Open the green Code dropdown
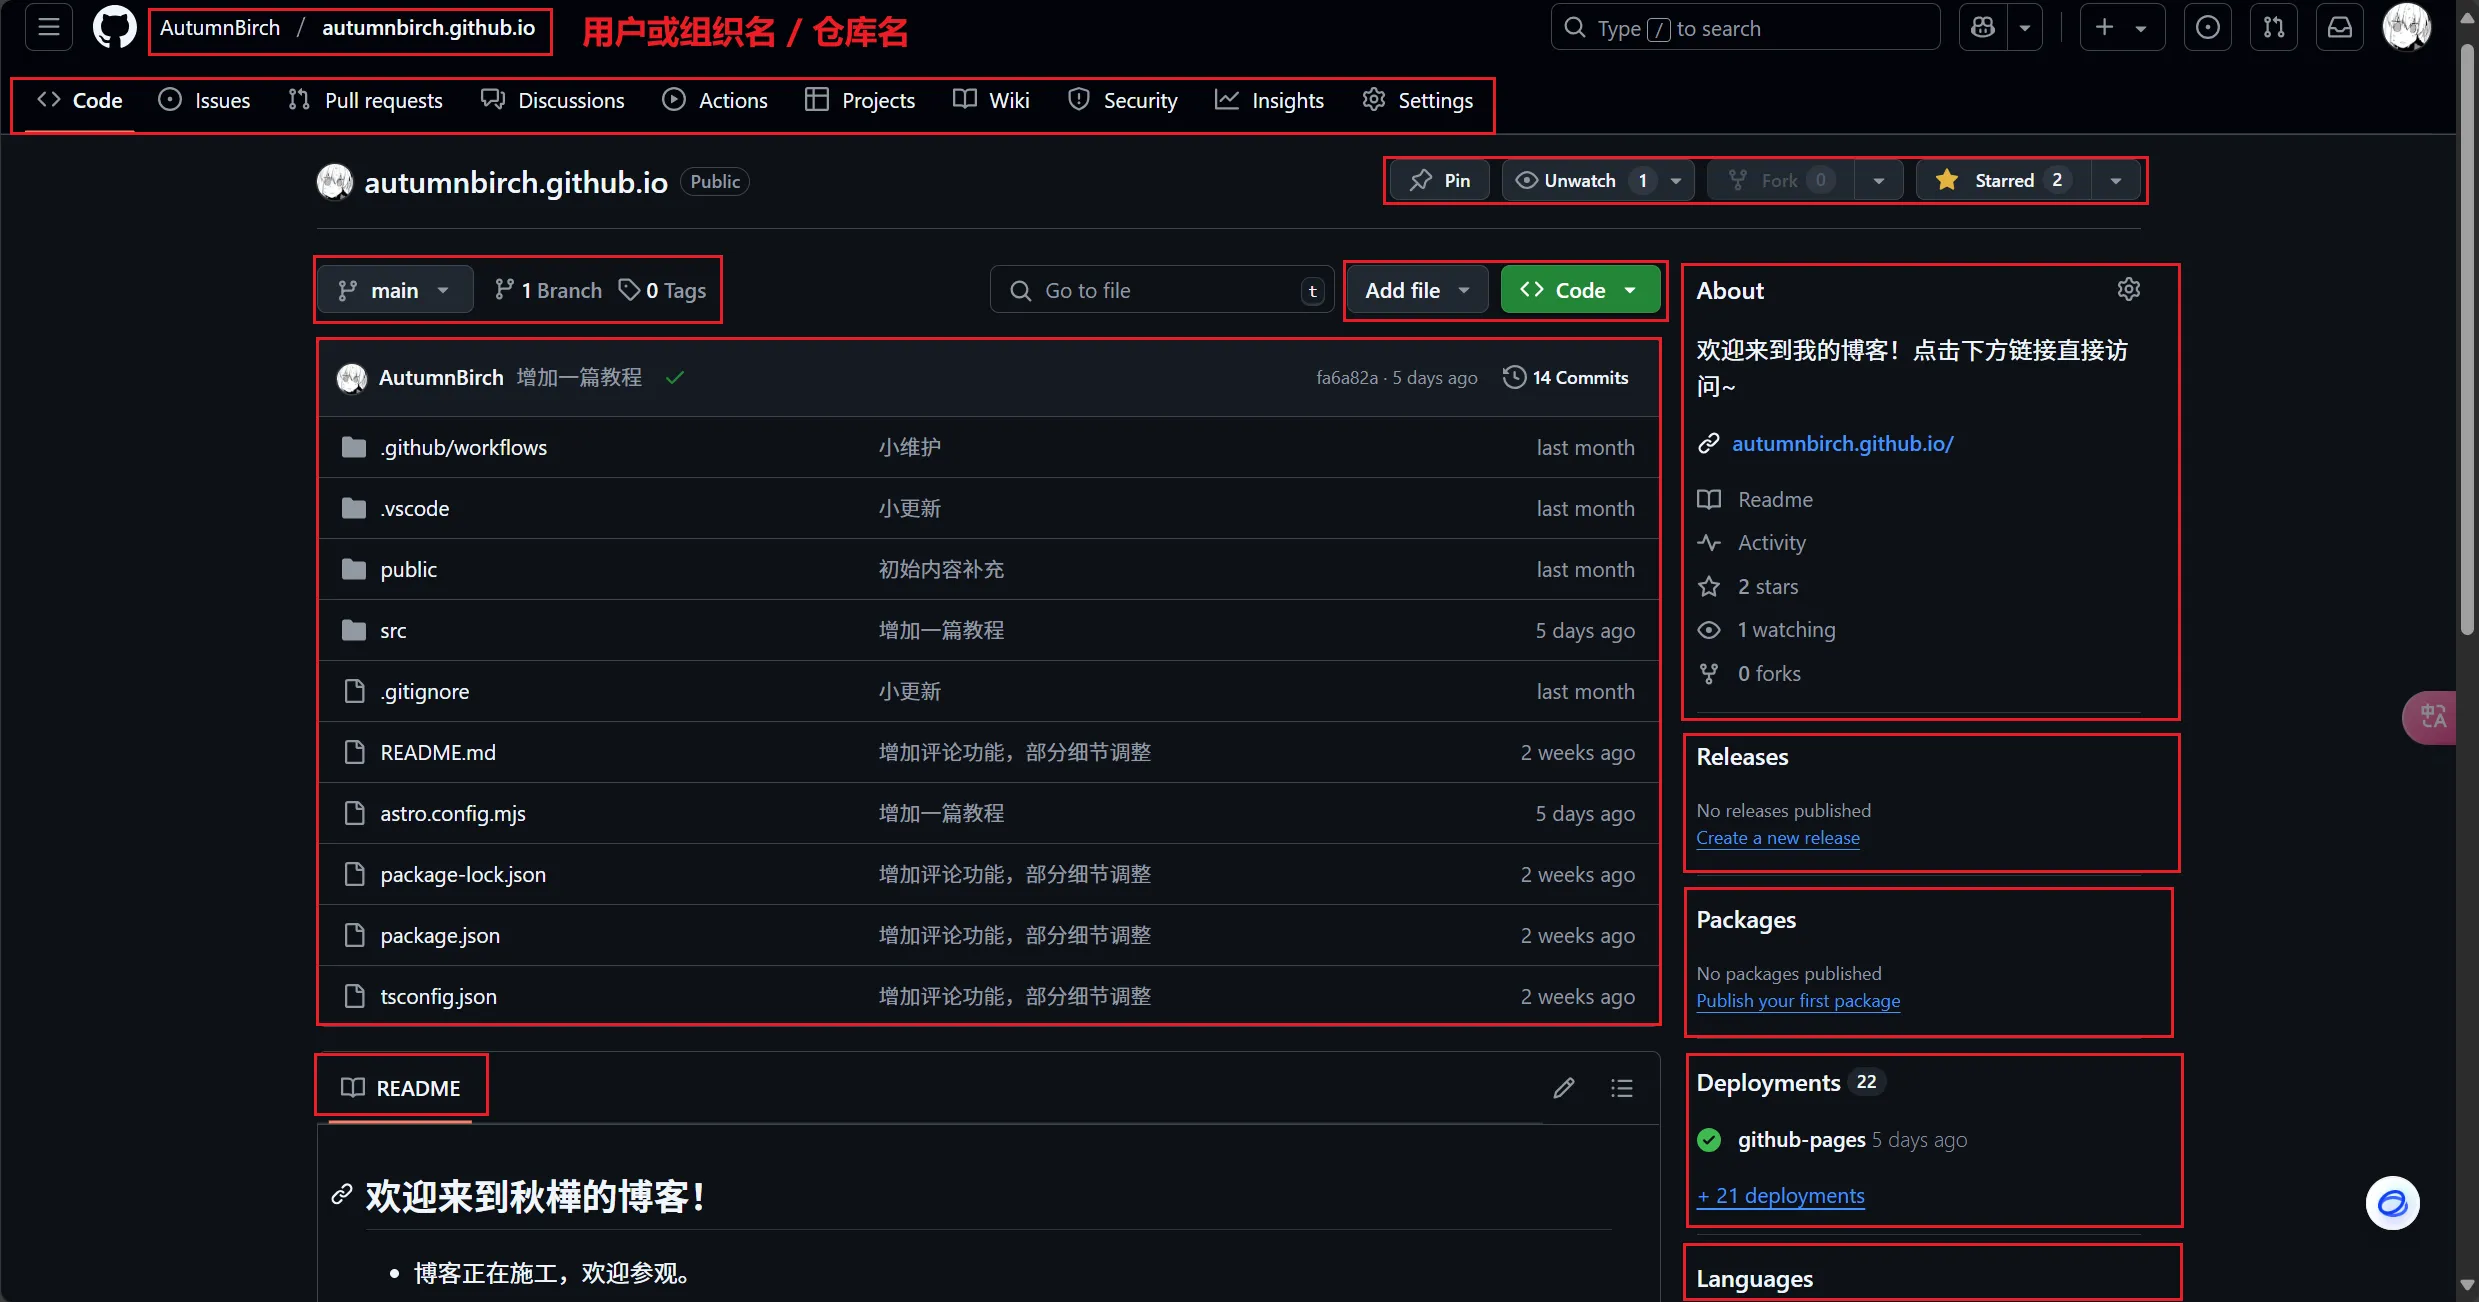 pyautogui.click(x=1580, y=290)
